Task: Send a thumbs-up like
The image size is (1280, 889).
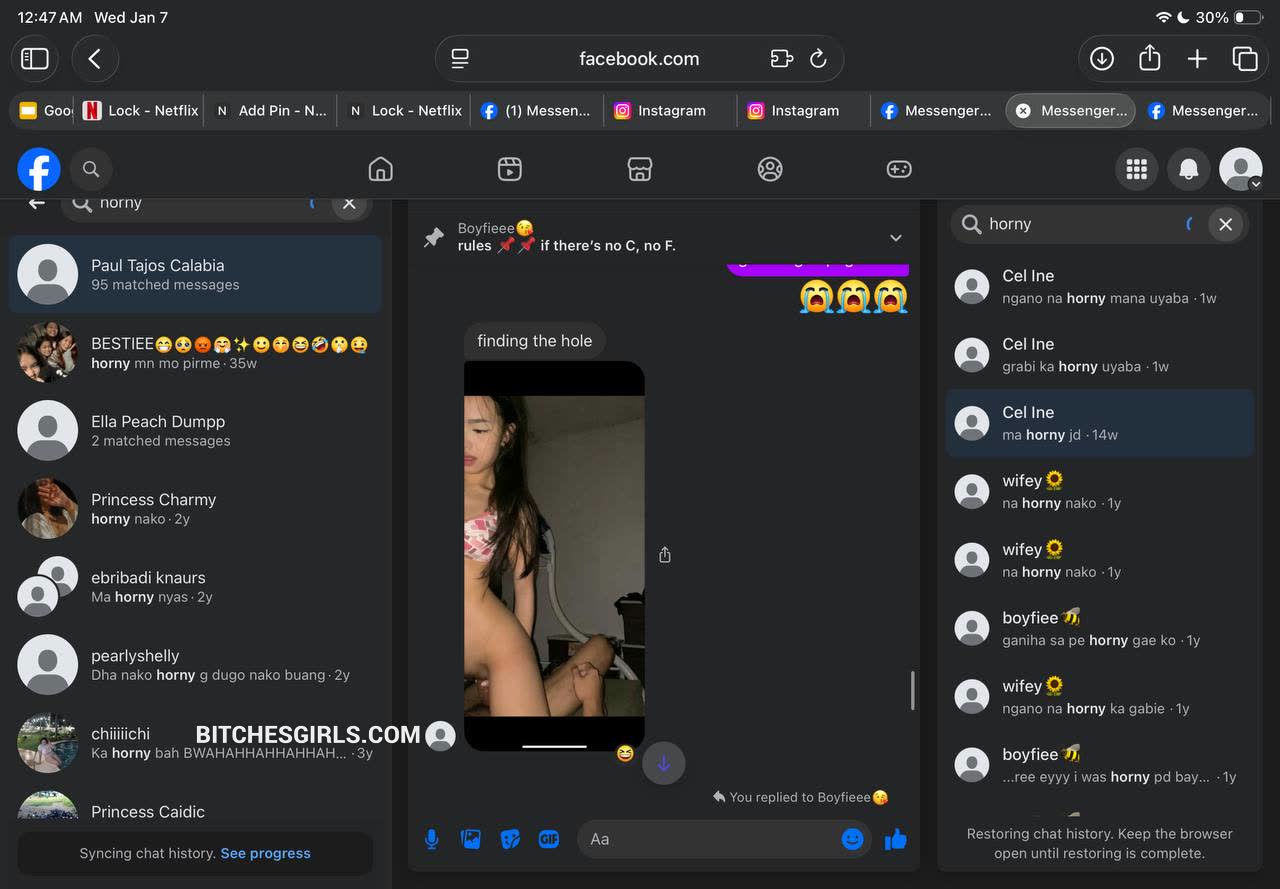Action: tap(896, 839)
